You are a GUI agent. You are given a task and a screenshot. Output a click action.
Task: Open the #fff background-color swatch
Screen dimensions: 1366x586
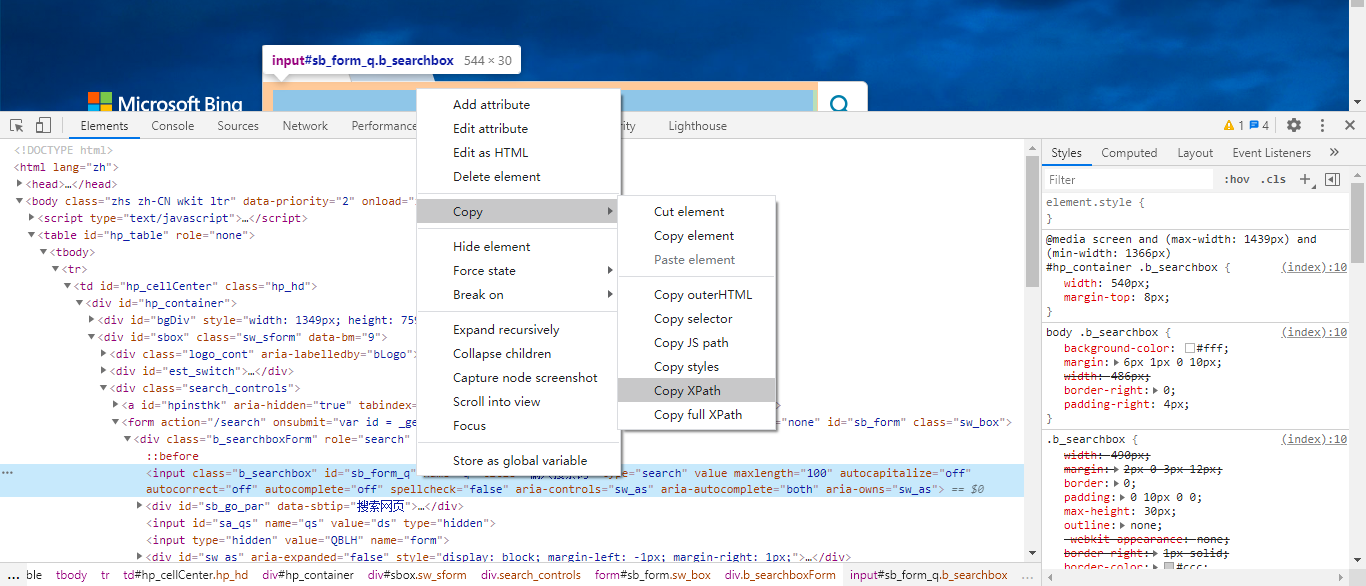[1190, 348]
